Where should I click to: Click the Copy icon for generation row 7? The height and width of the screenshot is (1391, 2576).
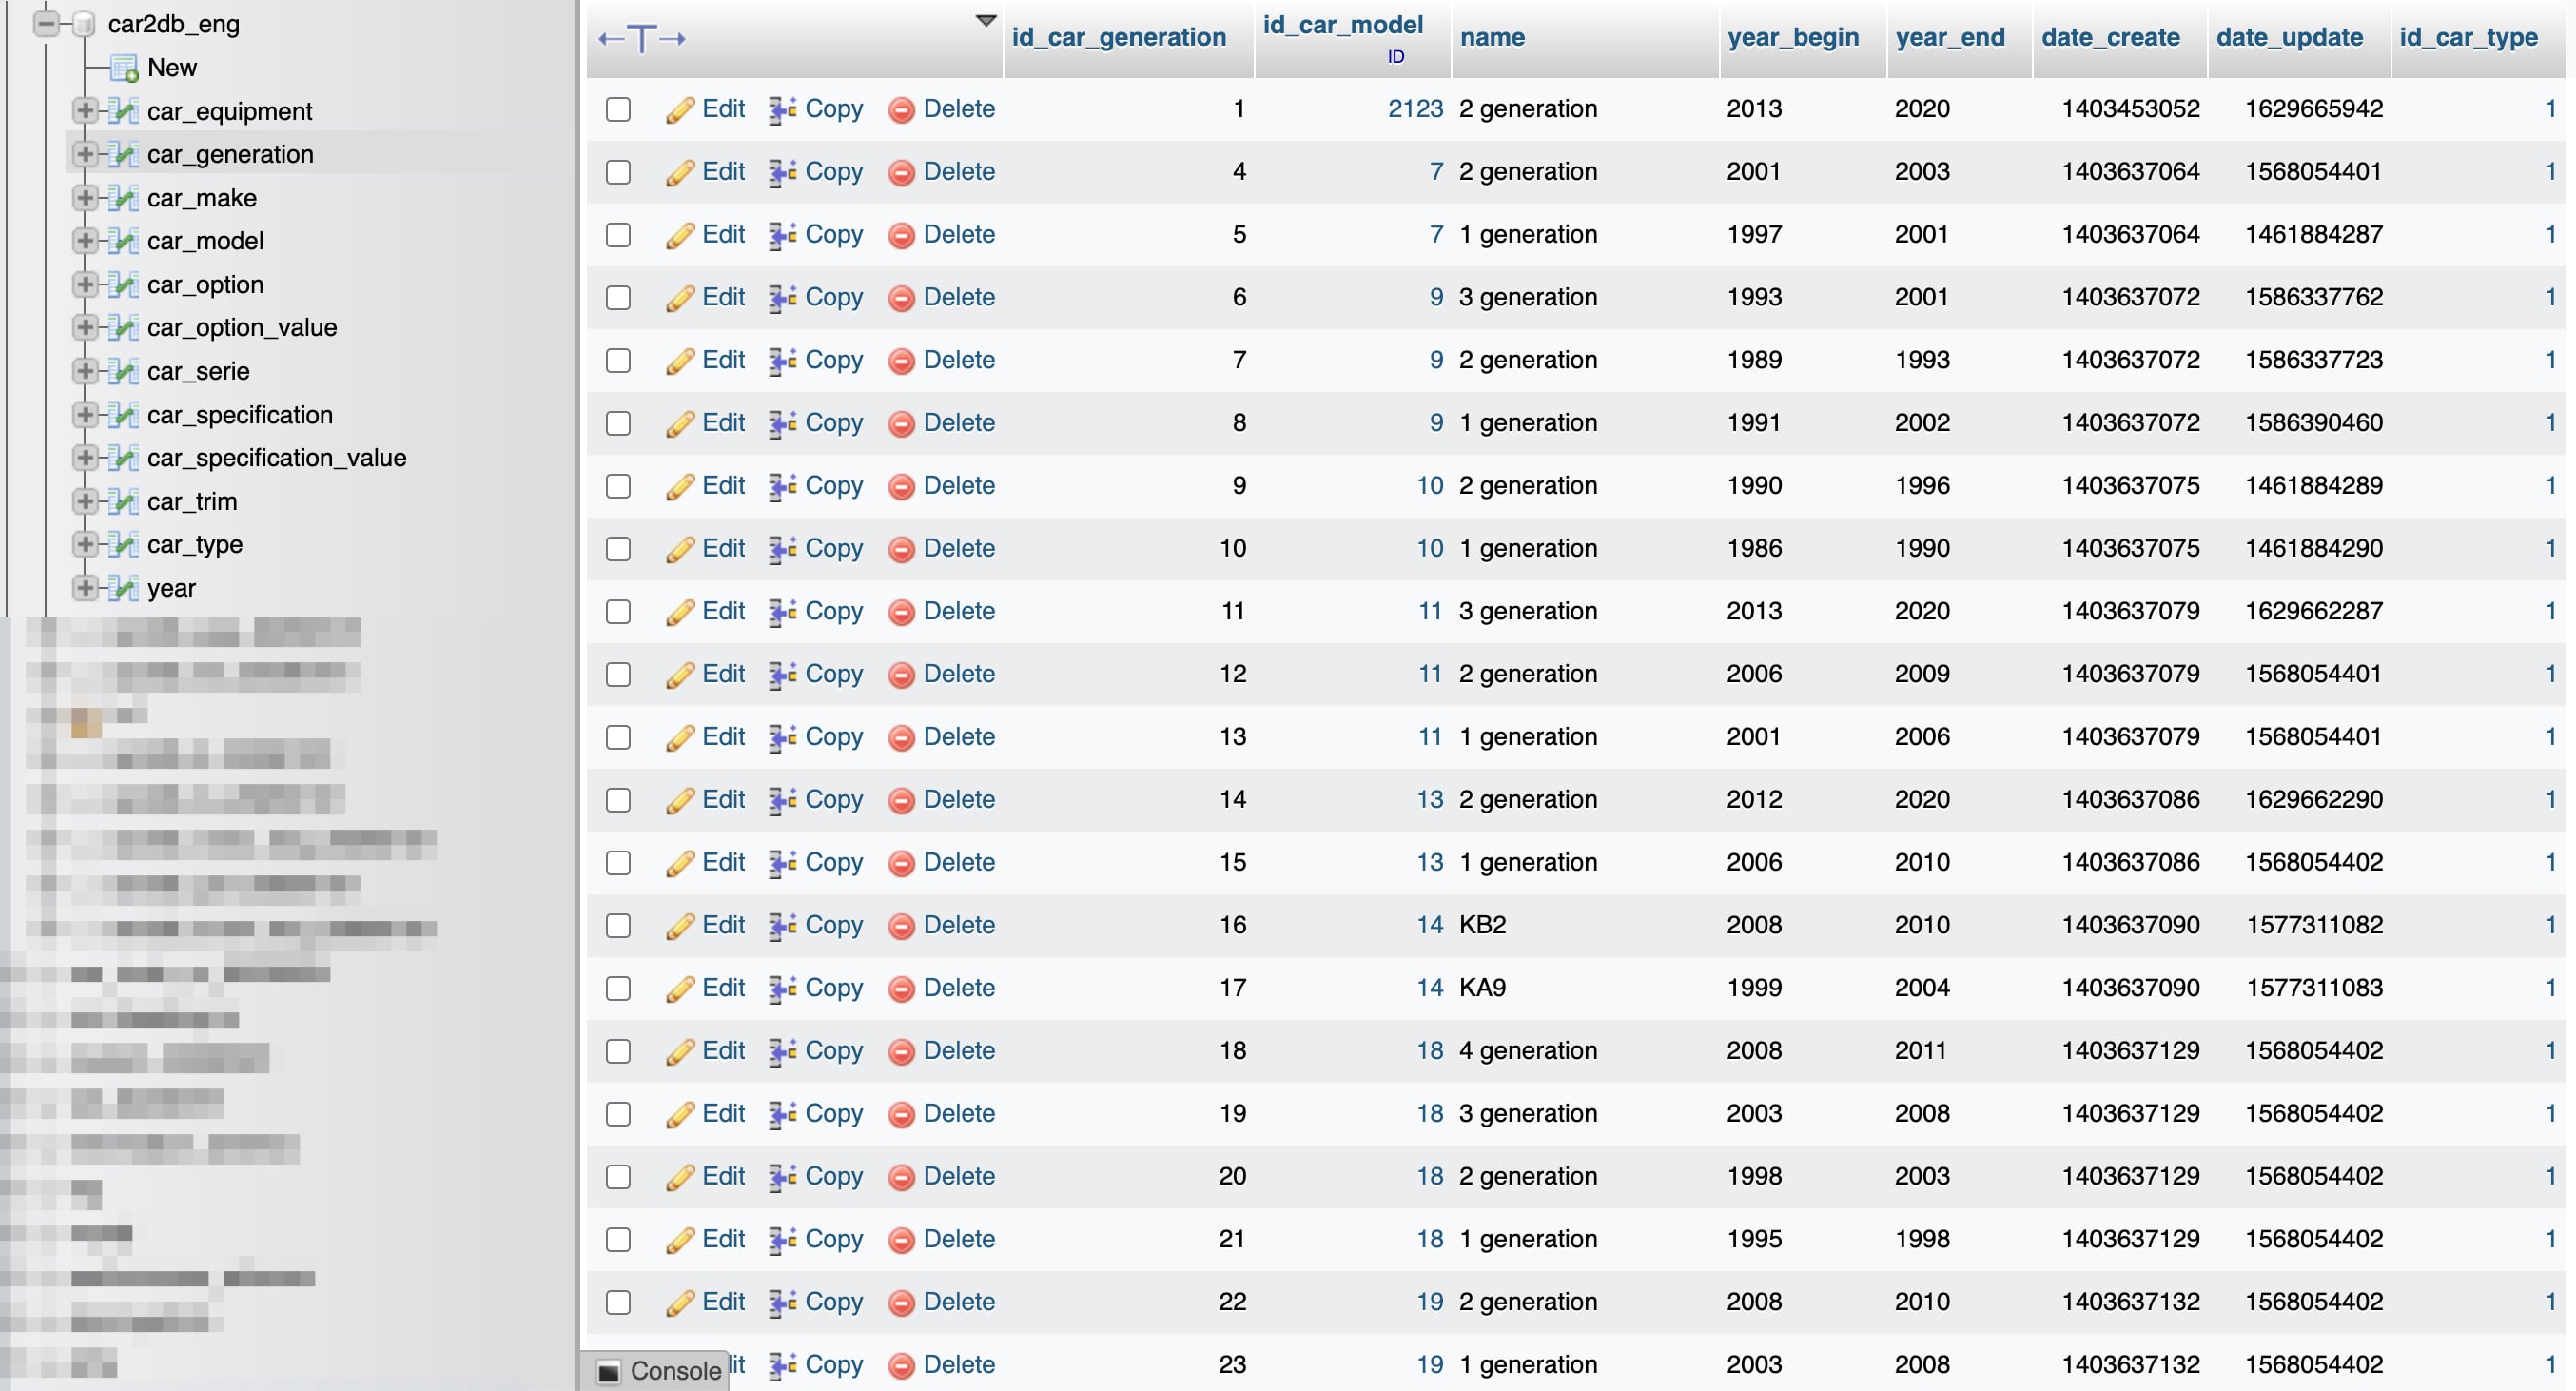tap(782, 361)
